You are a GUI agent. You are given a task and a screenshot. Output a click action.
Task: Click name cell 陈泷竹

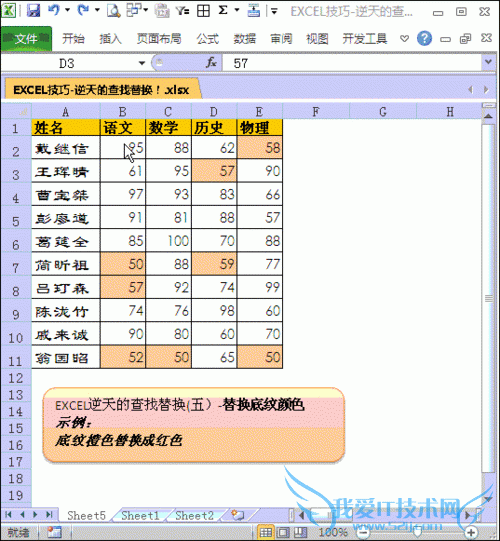tap(66, 311)
